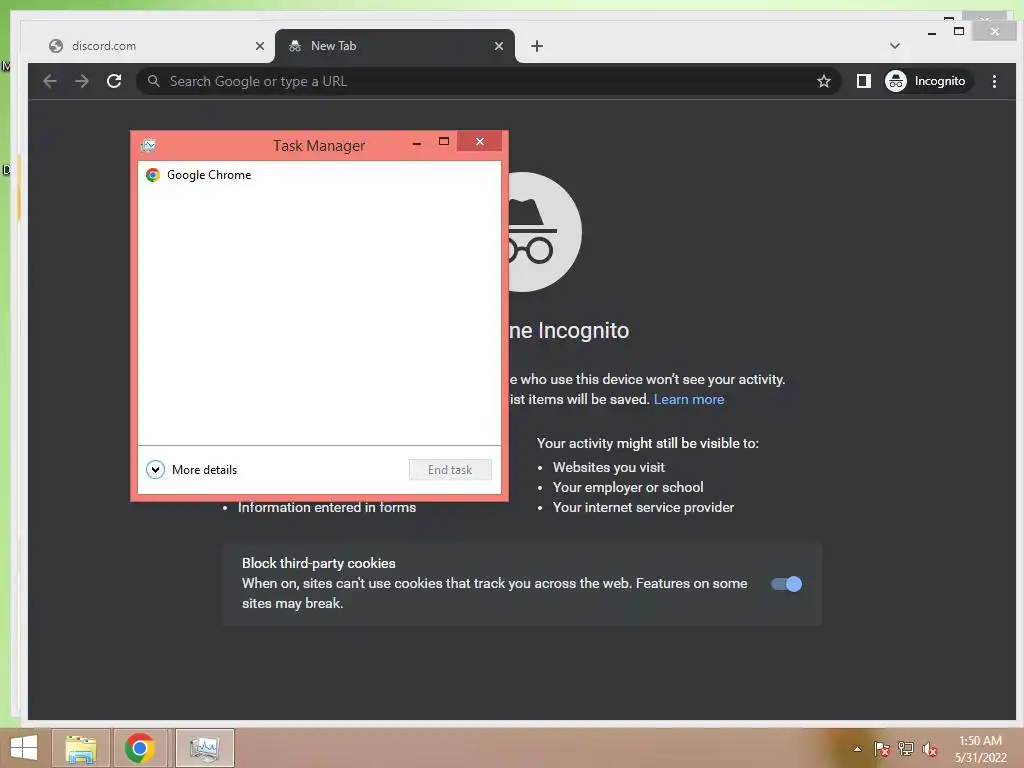This screenshot has height=768, width=1024.
Task: Click the End task button
Action: [450, 470]
